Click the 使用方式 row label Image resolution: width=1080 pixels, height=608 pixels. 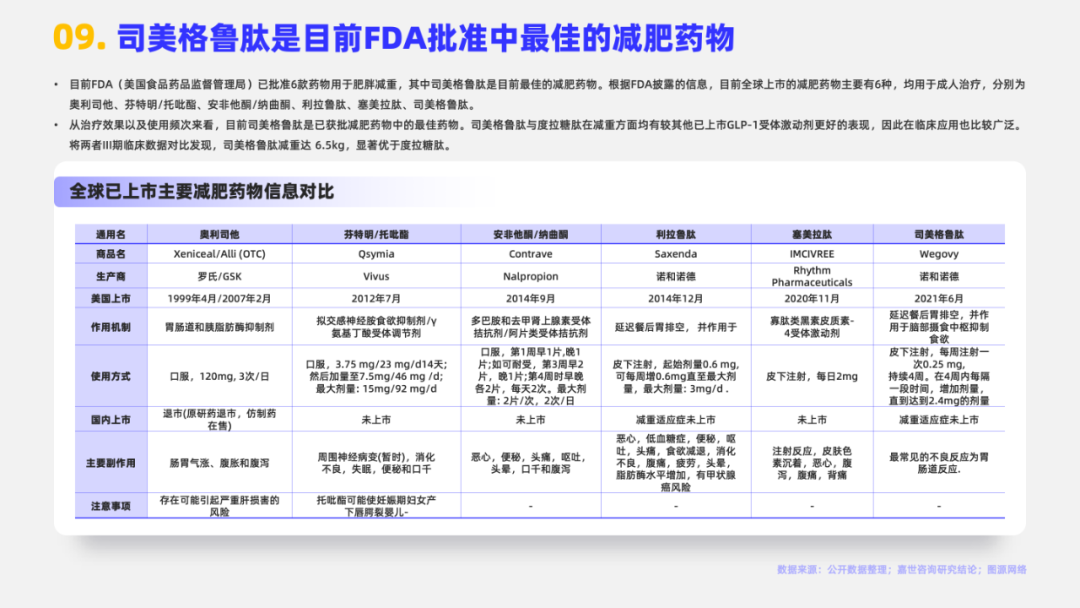111,377
